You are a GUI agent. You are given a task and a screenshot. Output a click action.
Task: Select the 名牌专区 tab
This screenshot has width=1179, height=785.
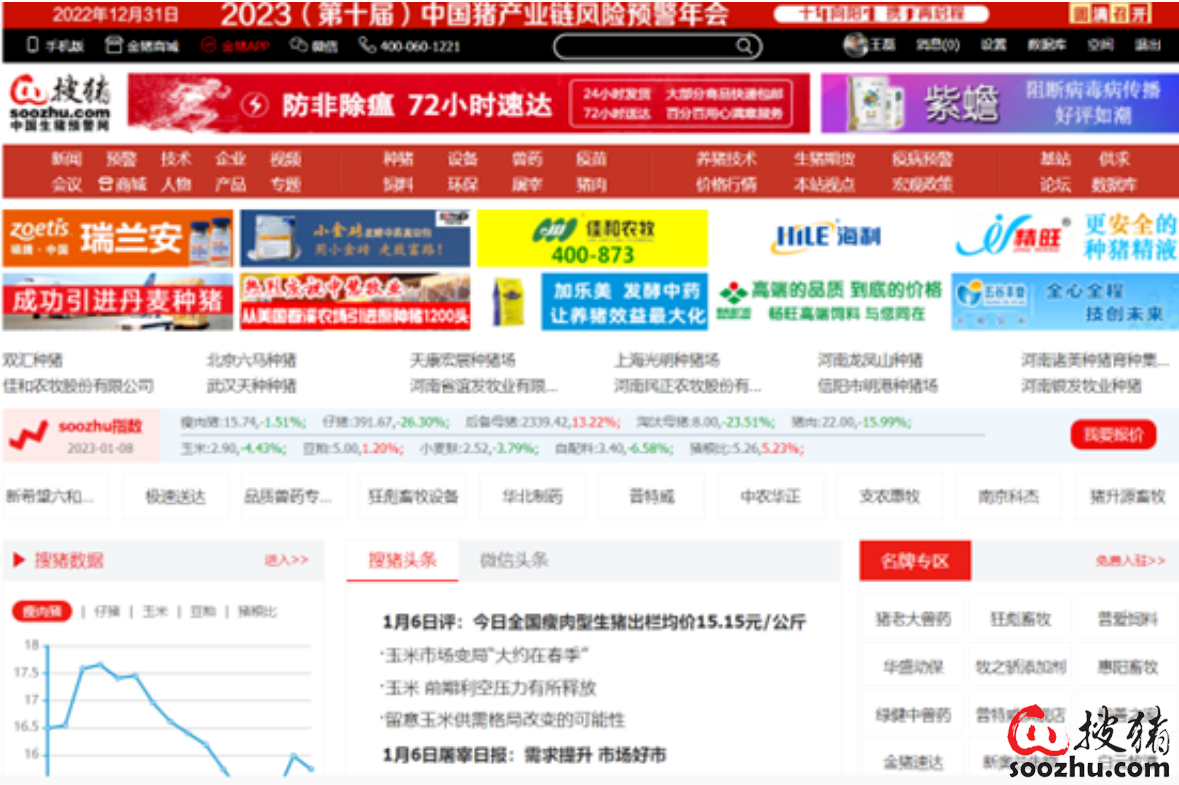click(915, 560)
